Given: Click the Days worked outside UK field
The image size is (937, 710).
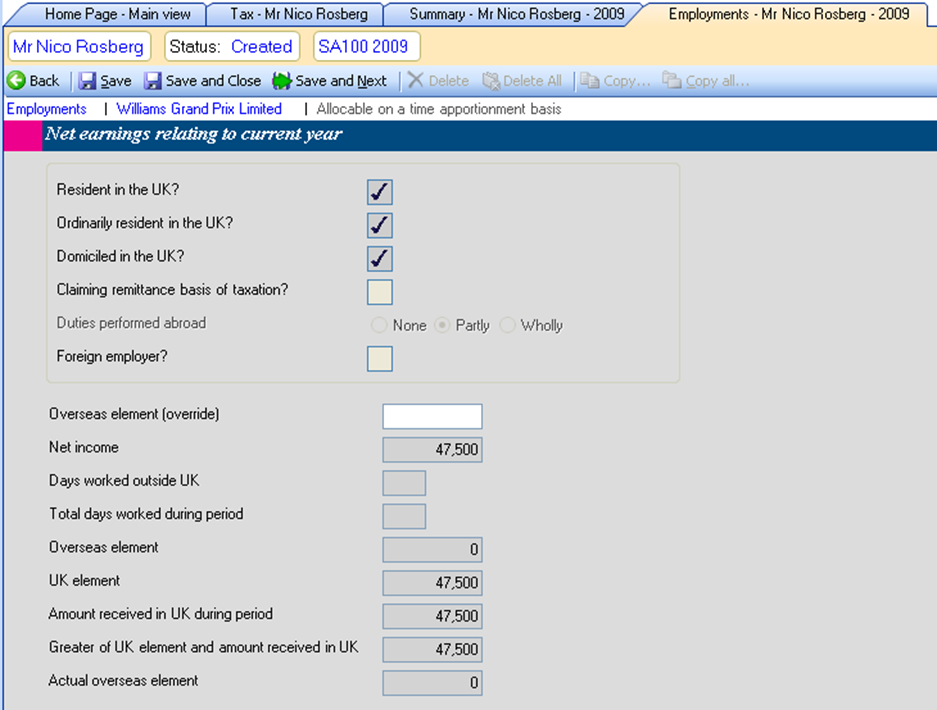Looking at the screenshot, I should click(x=404, y=483).
